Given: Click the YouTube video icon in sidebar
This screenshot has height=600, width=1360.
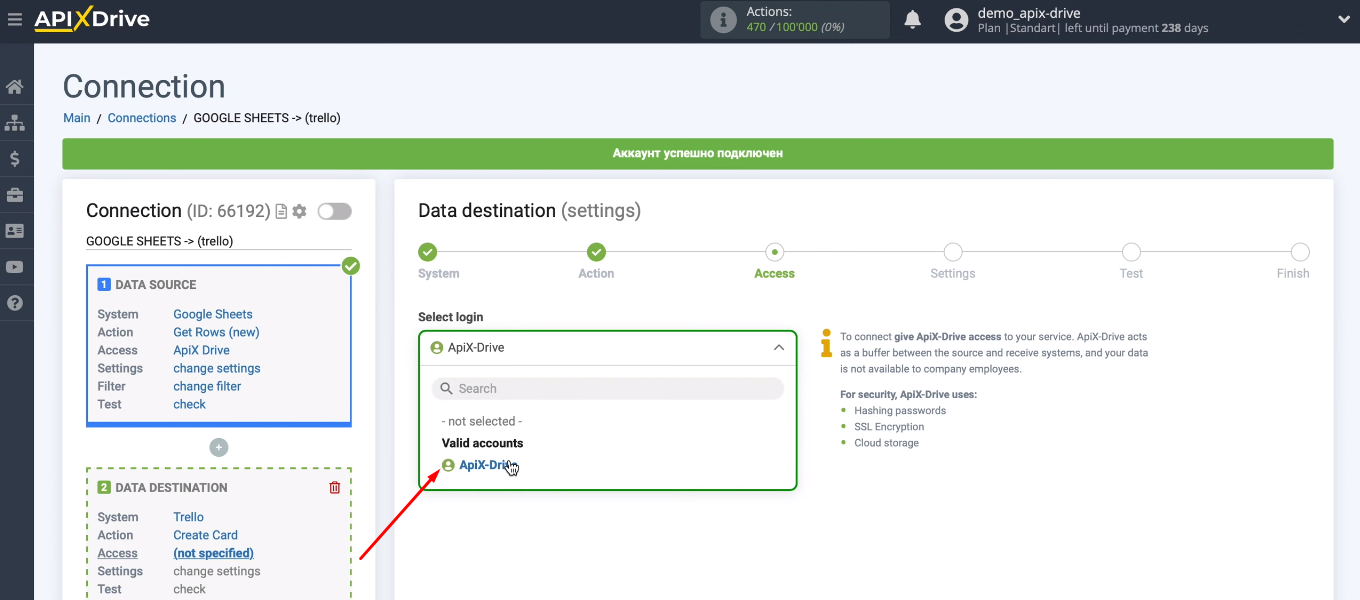Looking at the screenshot, I should point(15,267).
